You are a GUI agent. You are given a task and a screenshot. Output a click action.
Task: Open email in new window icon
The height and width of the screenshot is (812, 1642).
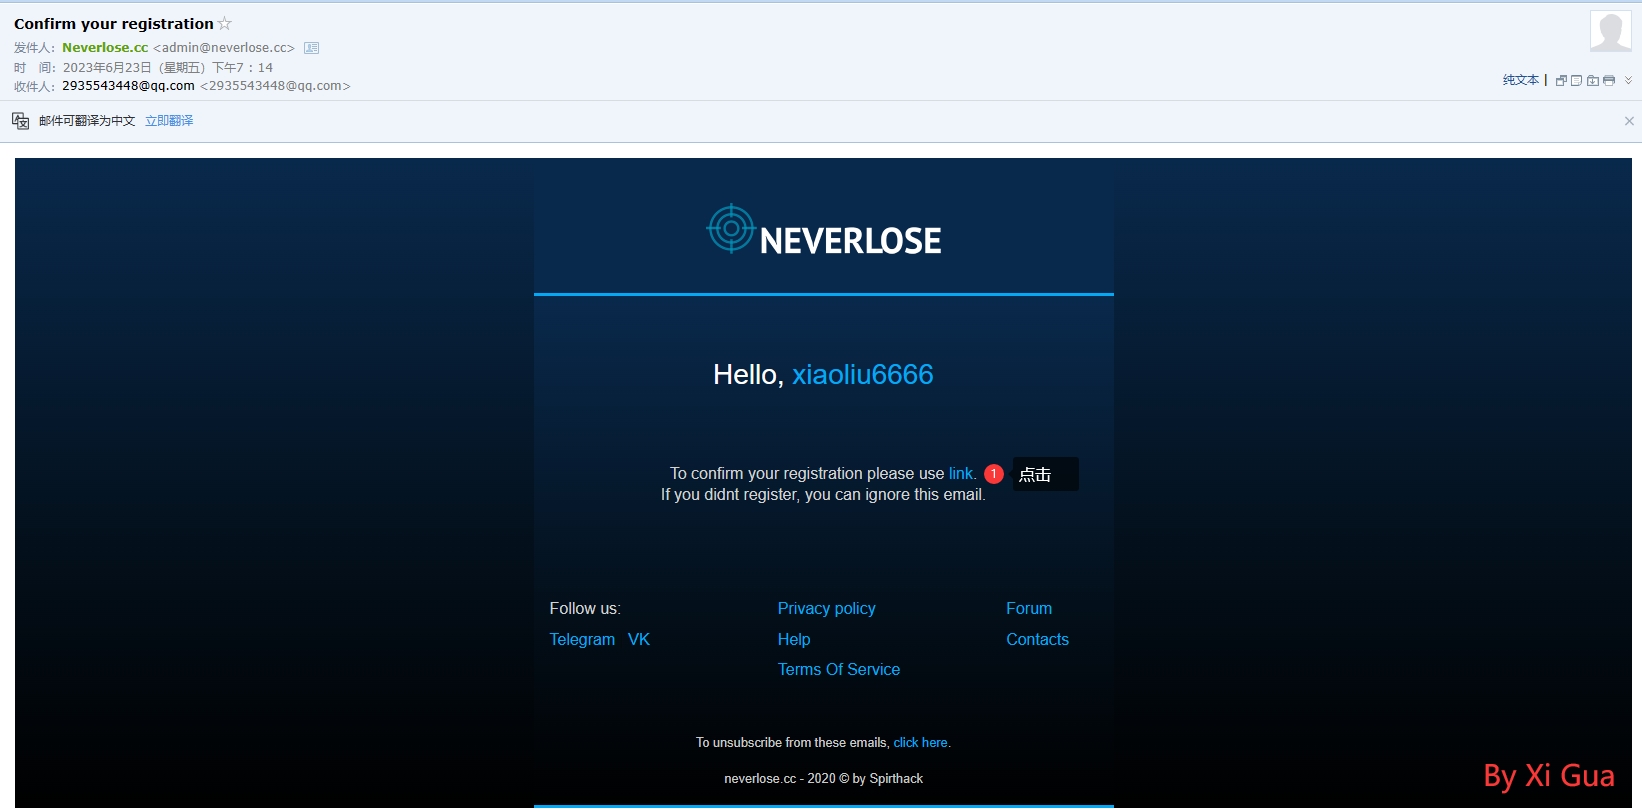[x=1561, y=81]
